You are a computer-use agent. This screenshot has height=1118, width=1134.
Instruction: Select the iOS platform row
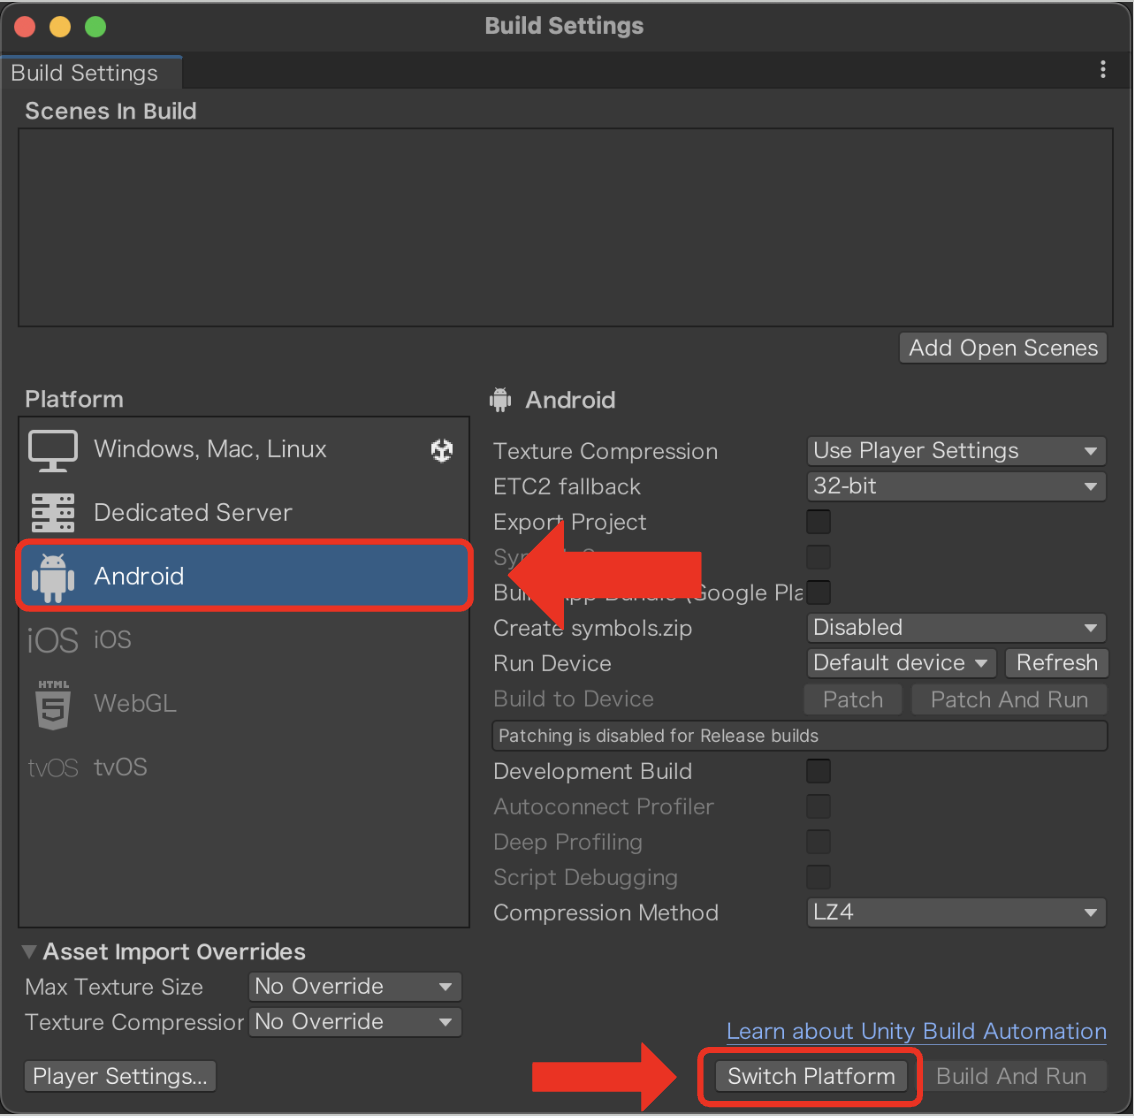244,641
